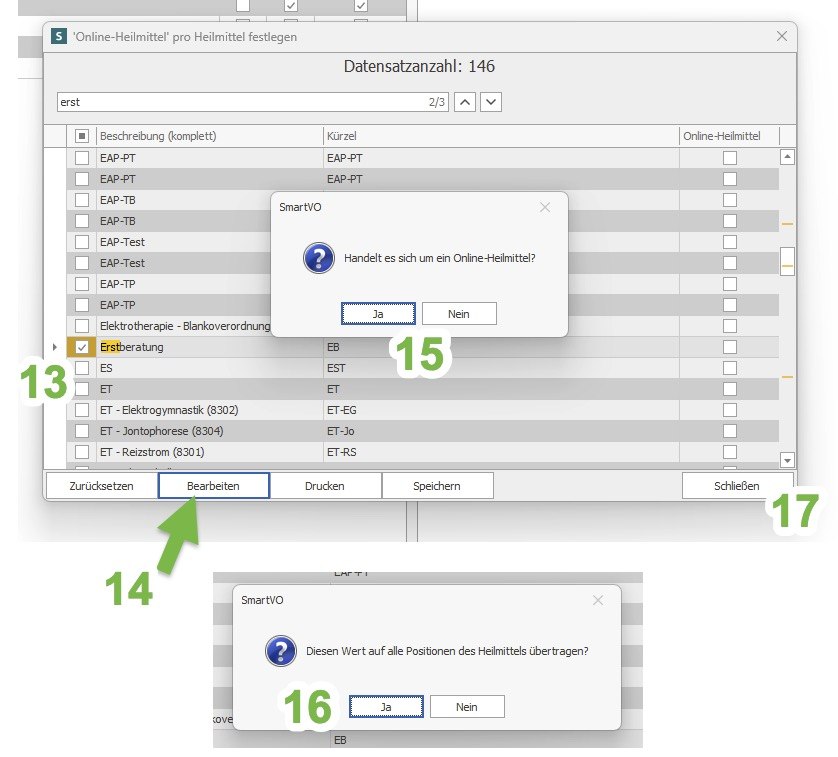The width and height of the screenshot is (838, 757).
Task: Click the SmartVO app icon in title bar
Action: [57, 37]
